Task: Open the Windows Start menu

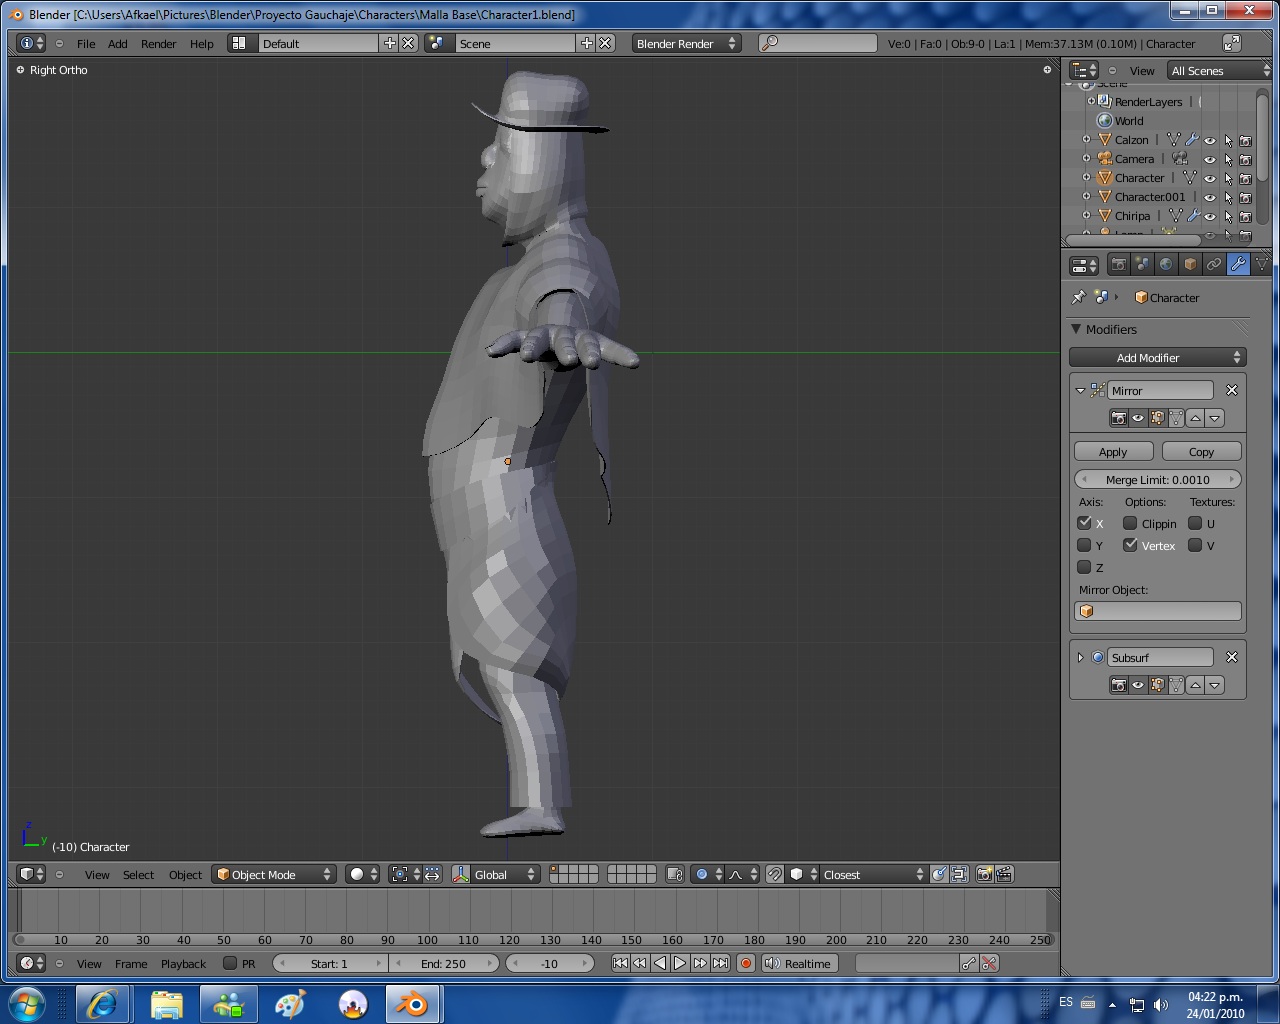Action: (27, 1003)
